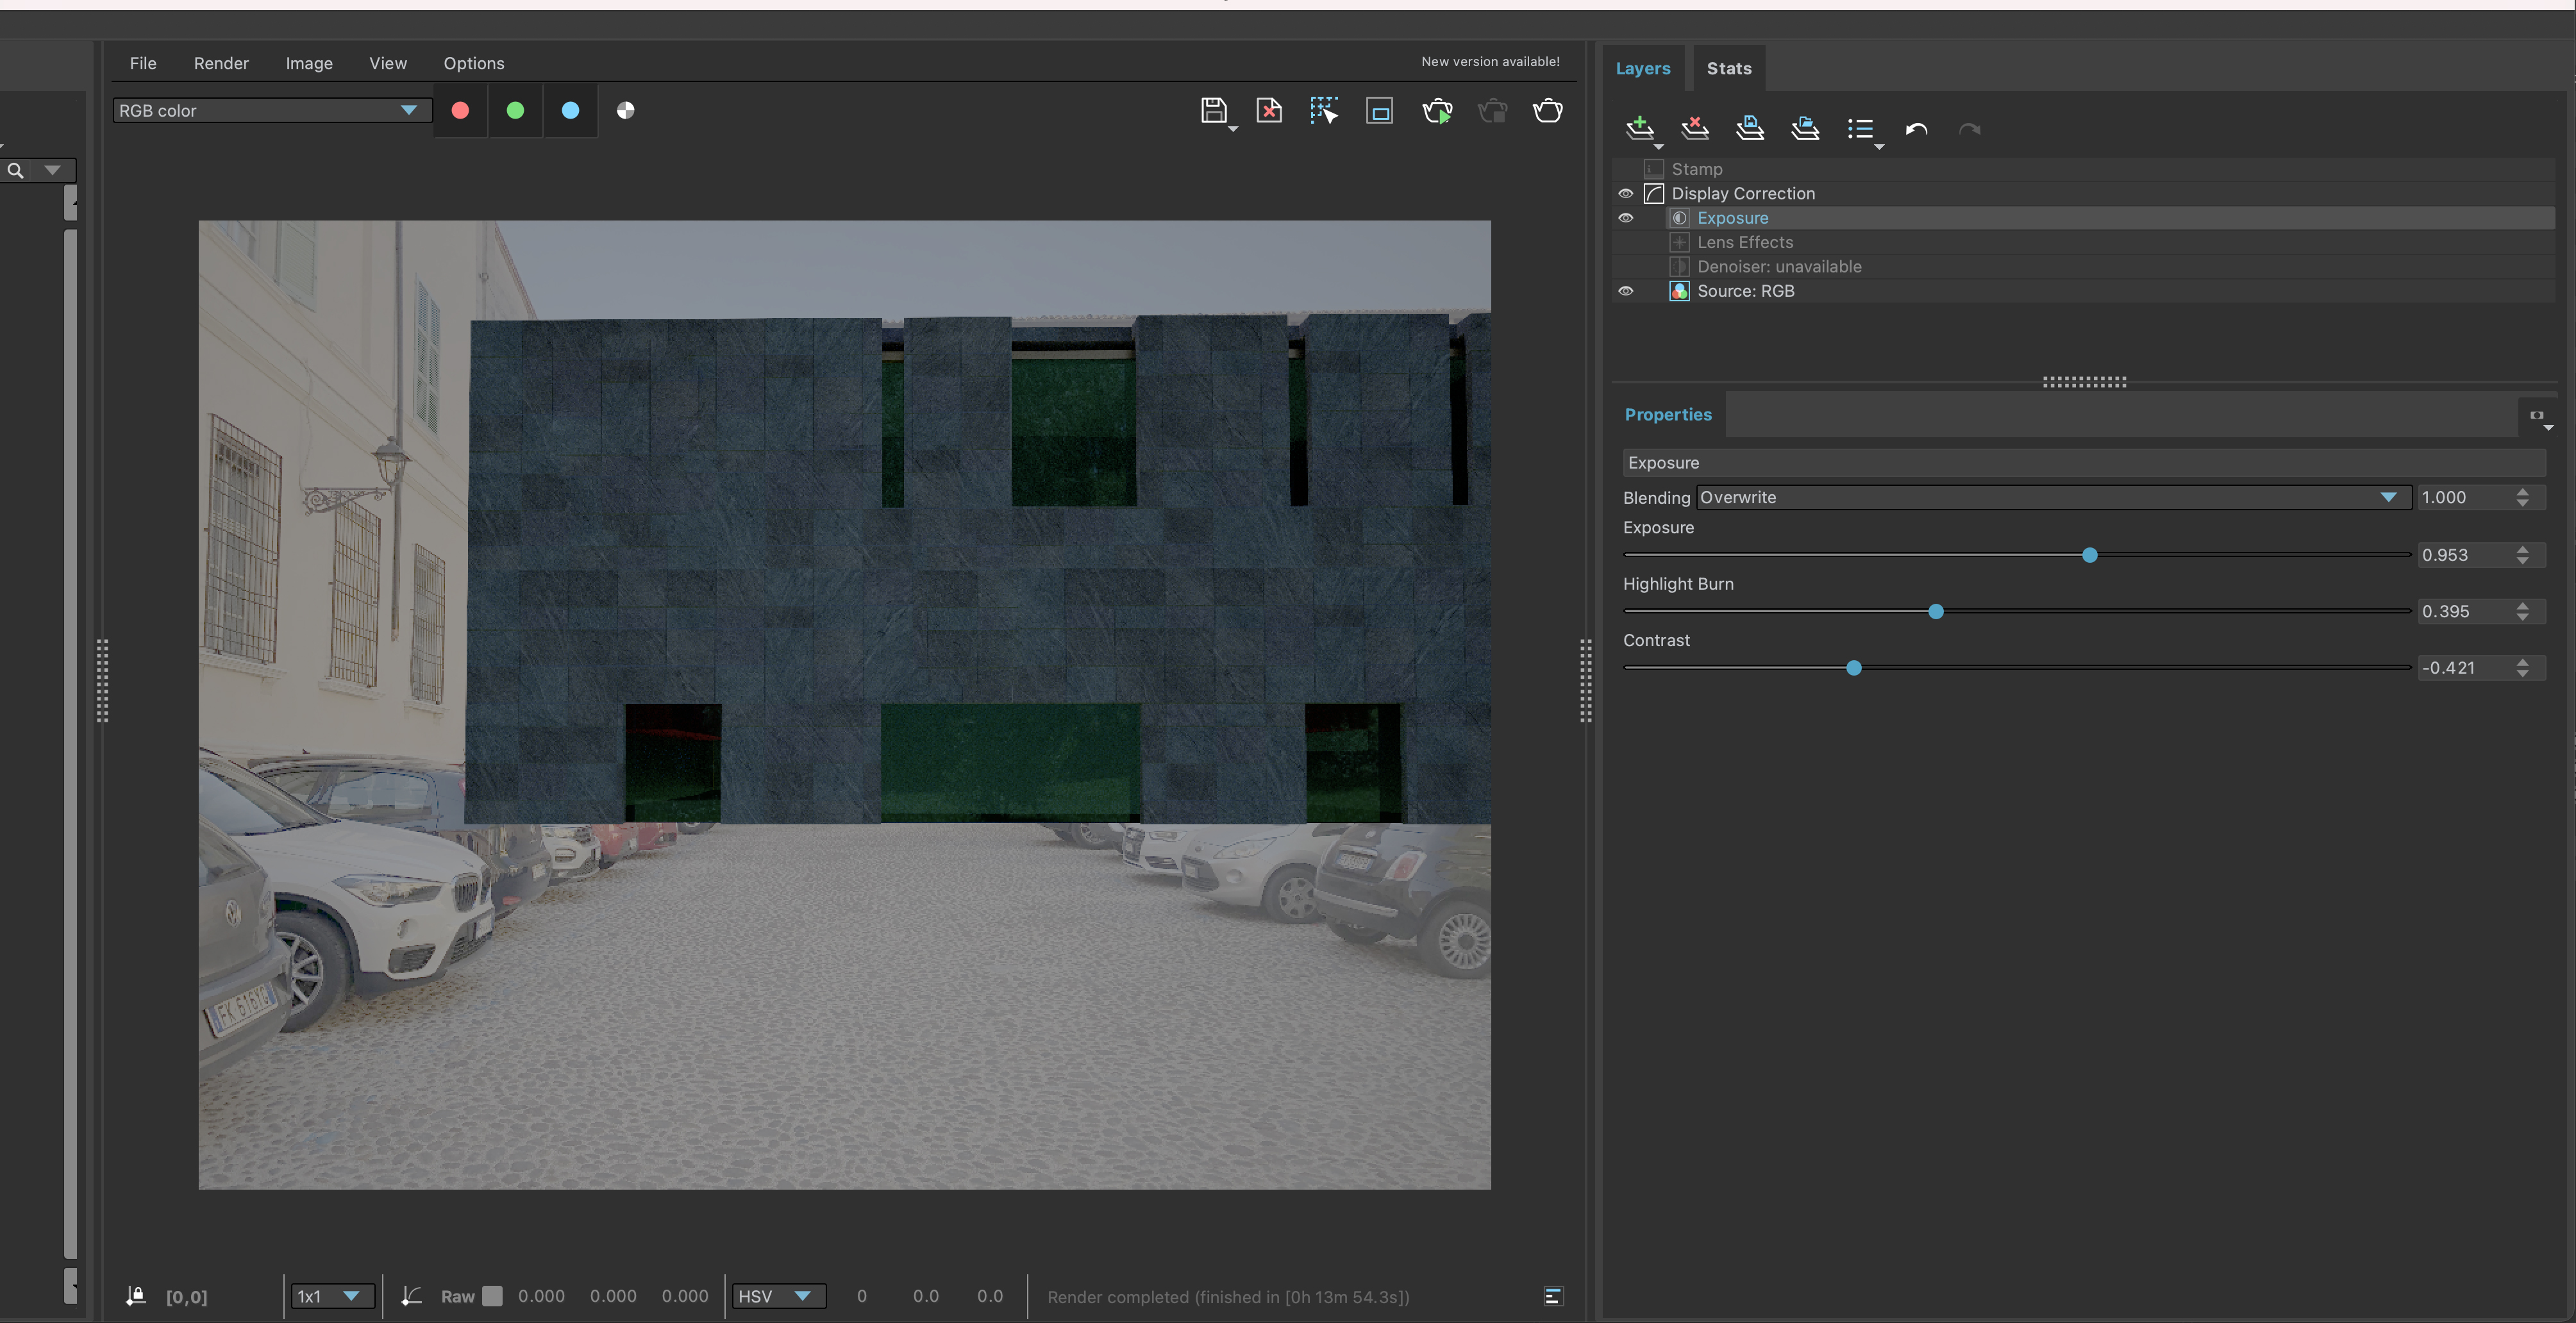Click the delete layer icon
Viewport: 2576px width, 1323px height.
[x=1695, y=128]
